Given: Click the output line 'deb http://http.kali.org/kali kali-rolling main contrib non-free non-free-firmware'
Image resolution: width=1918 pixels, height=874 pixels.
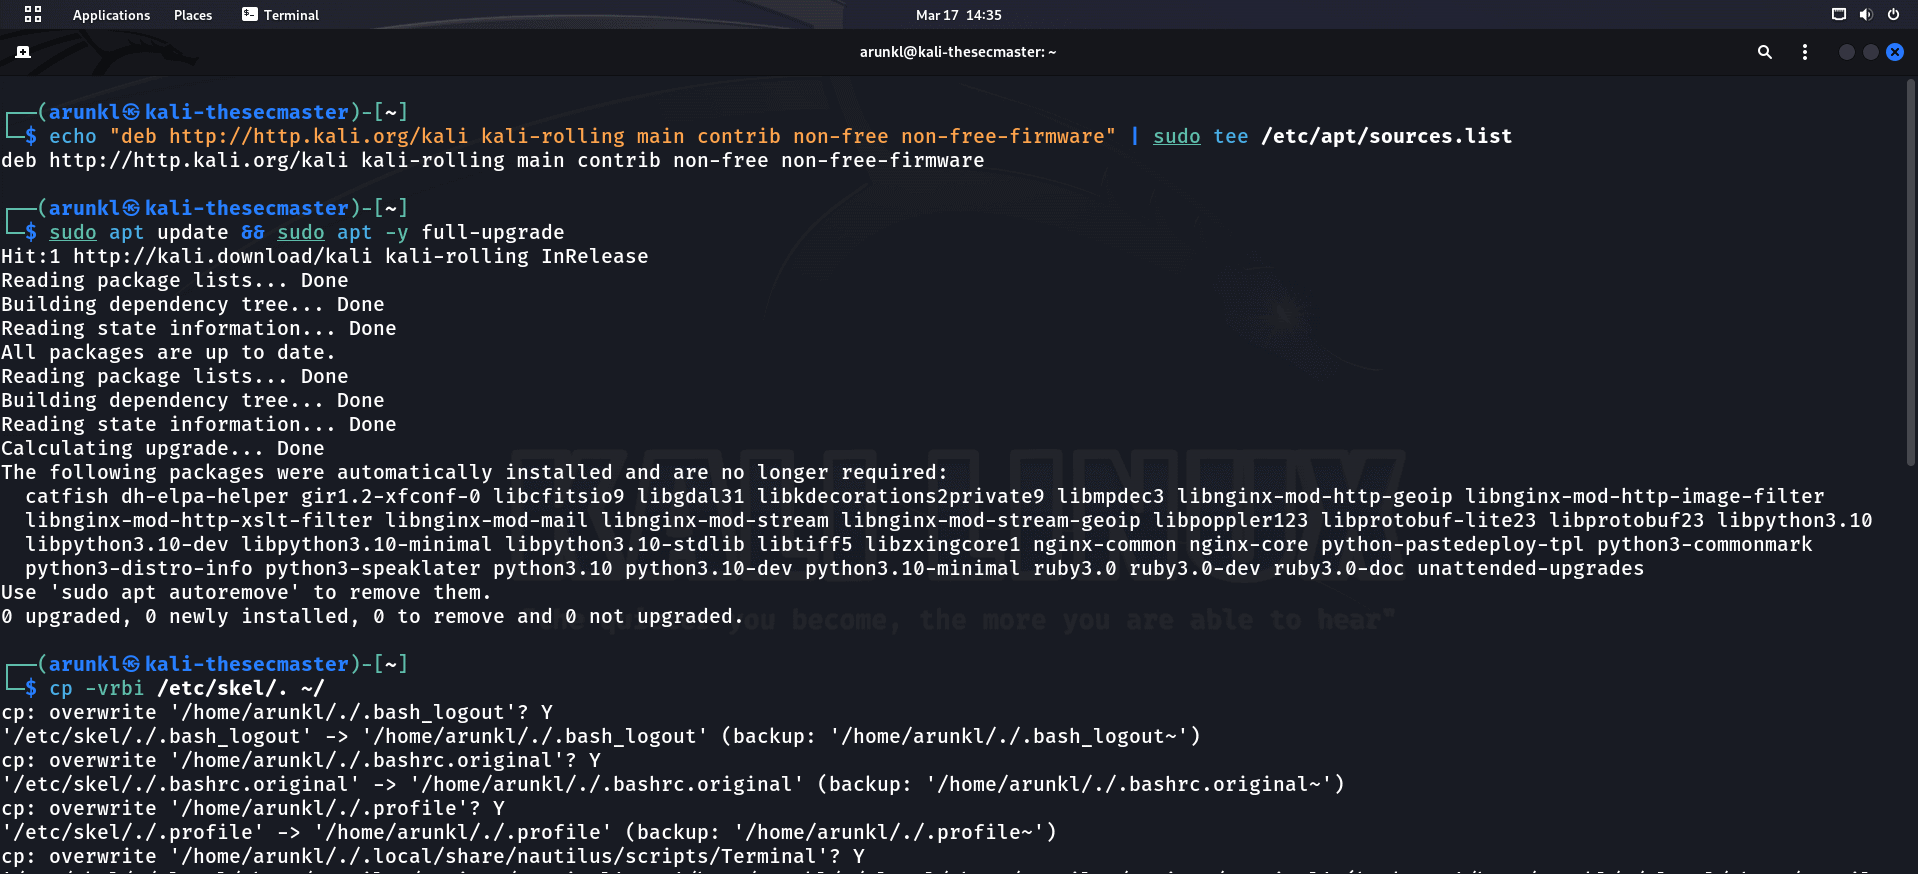Looking at the screenshot, I should point(493,160).
